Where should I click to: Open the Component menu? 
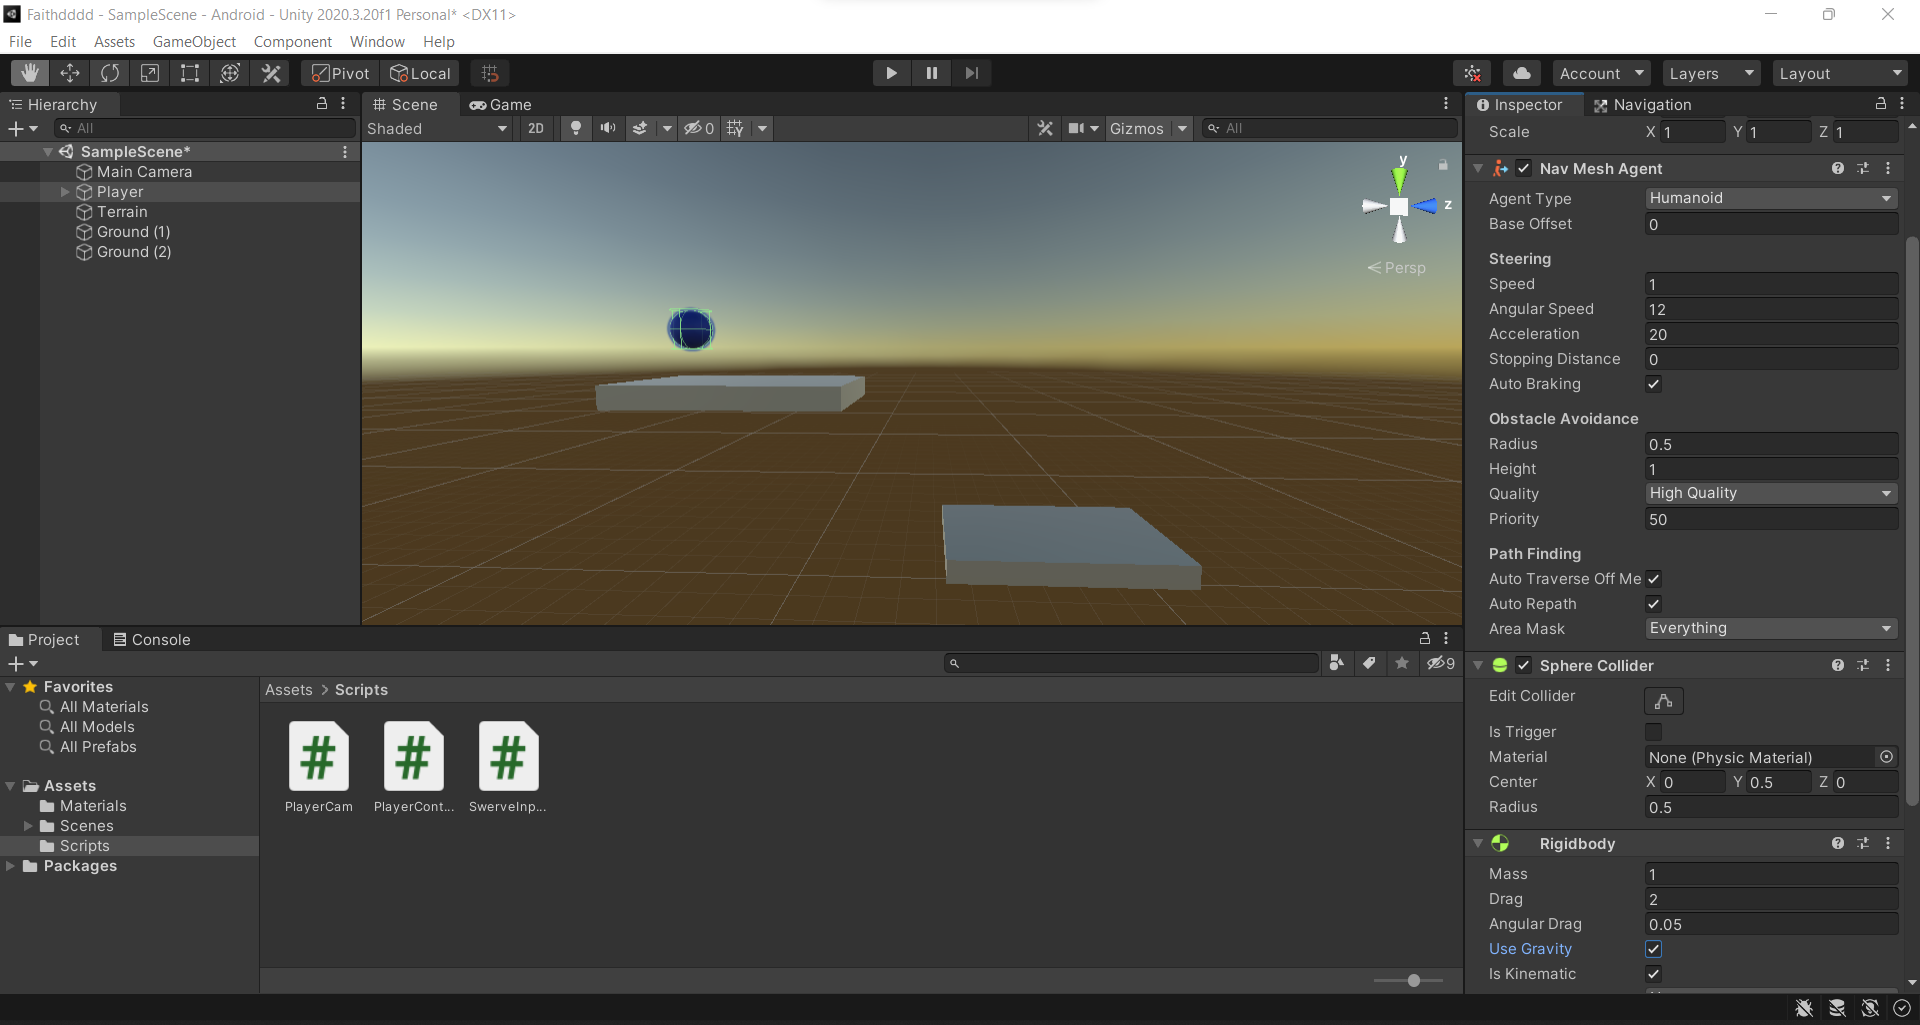tap(293, 41)
